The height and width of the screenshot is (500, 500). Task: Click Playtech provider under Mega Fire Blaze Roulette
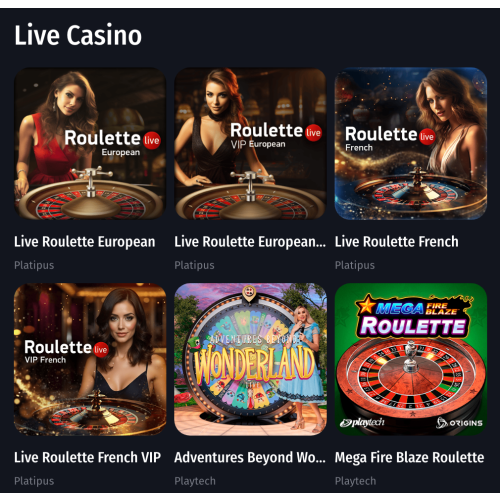[x=355, y=481]
